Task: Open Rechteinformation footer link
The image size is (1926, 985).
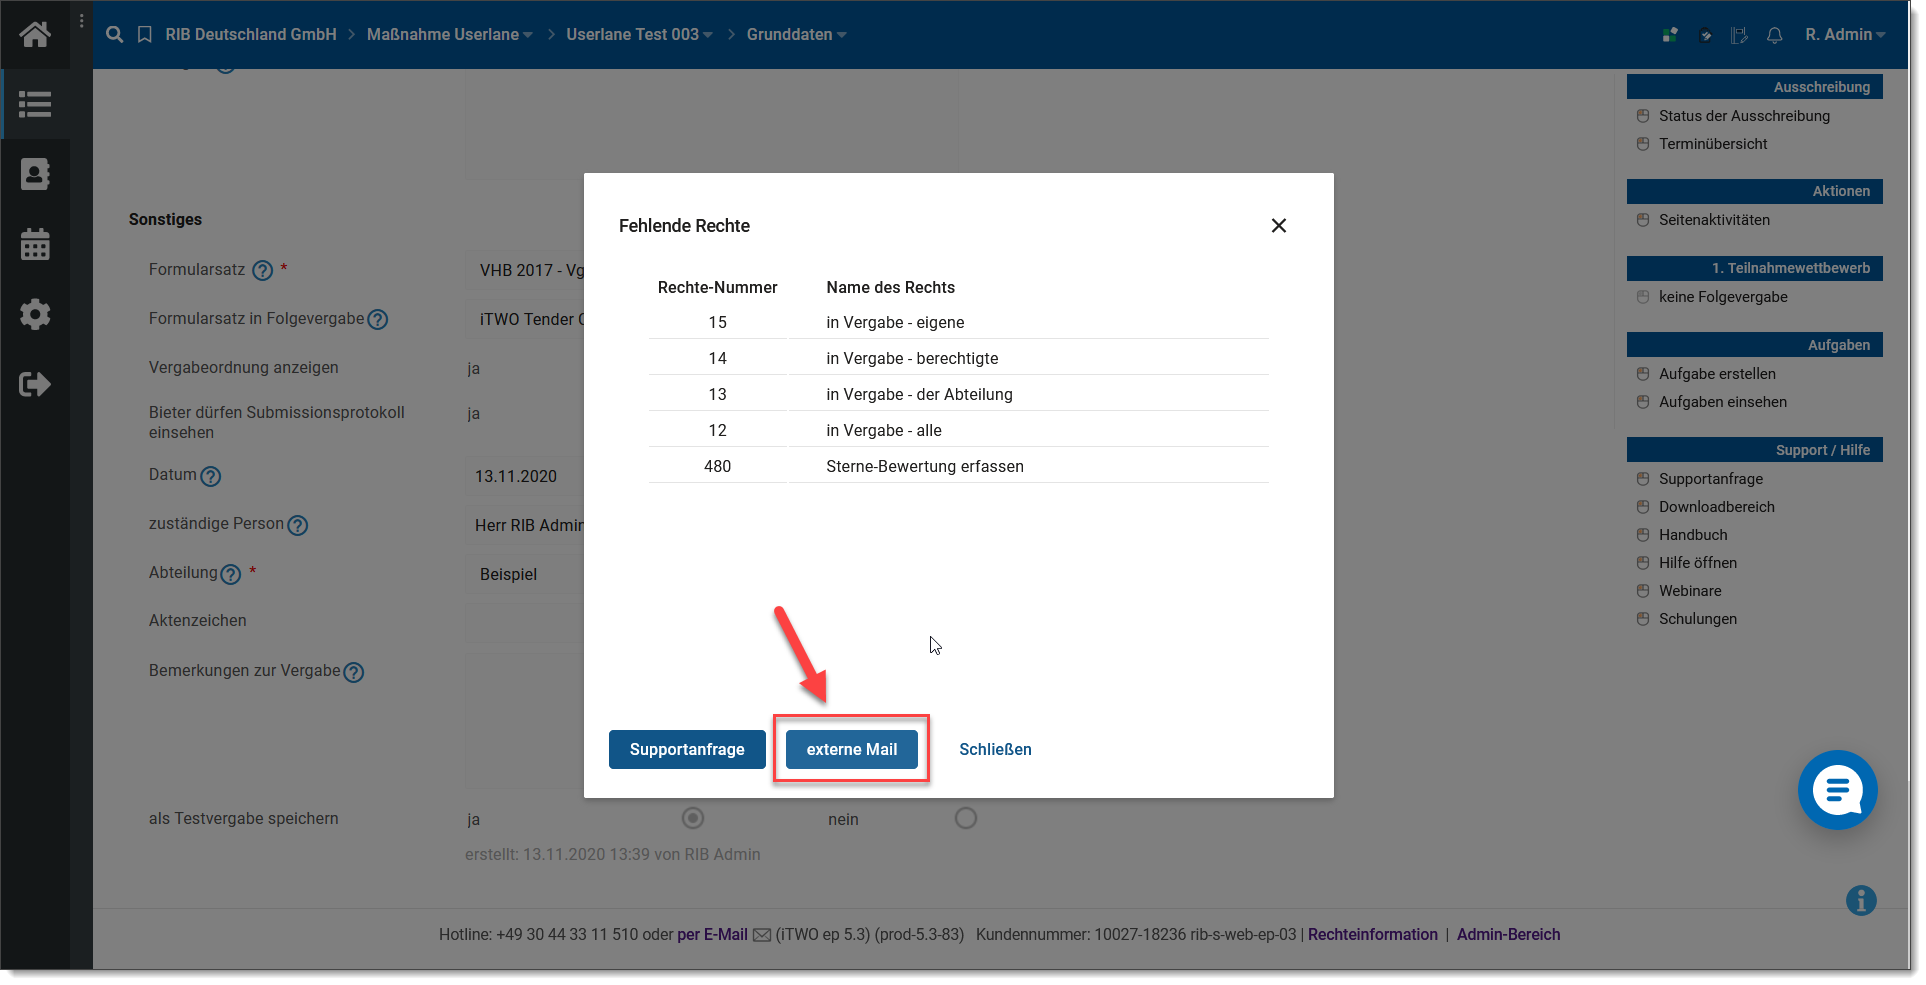Action: pyautogui.click(x=1372, y=935)
